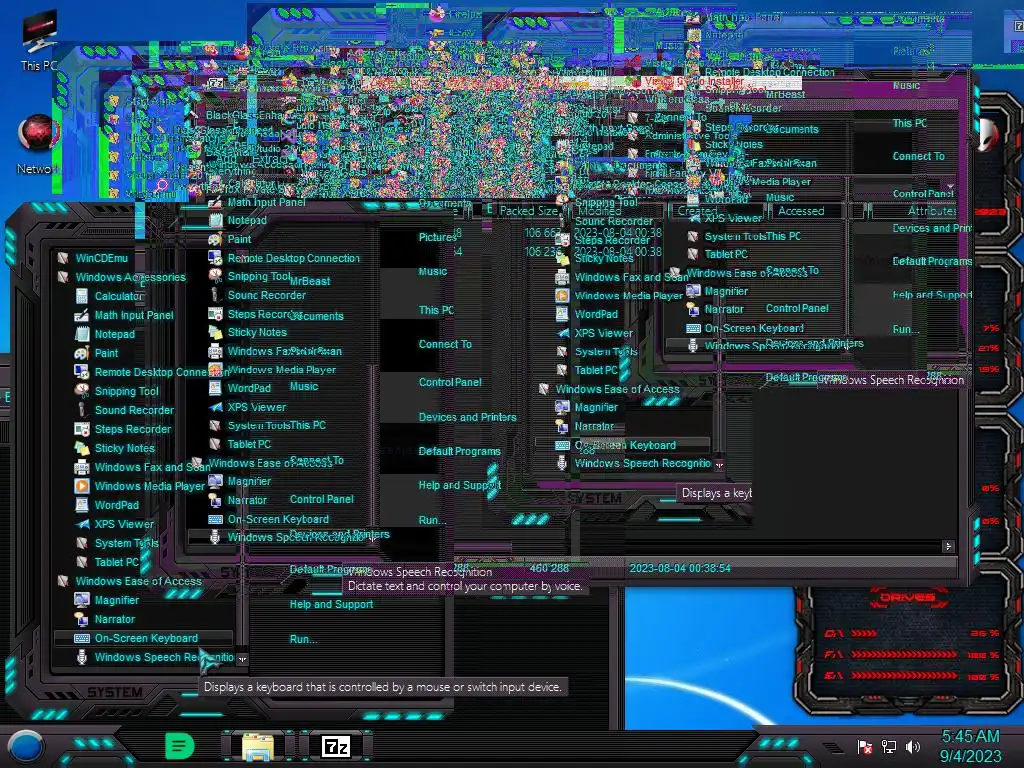Viewport: 1024px width, 768px height.
Task: Launch Windows Media Player in the WinCDEmu list
Action: [140, 486]
